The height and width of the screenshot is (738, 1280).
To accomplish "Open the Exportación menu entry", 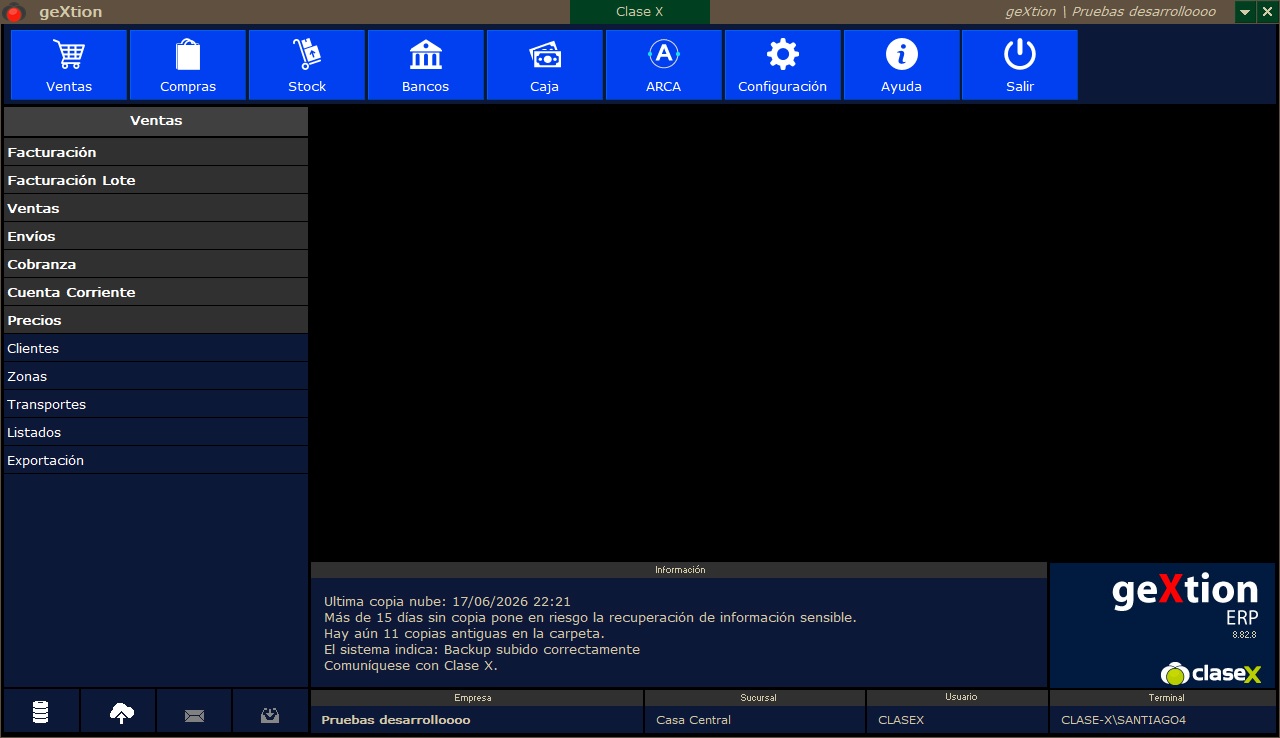I will [156, 460].
